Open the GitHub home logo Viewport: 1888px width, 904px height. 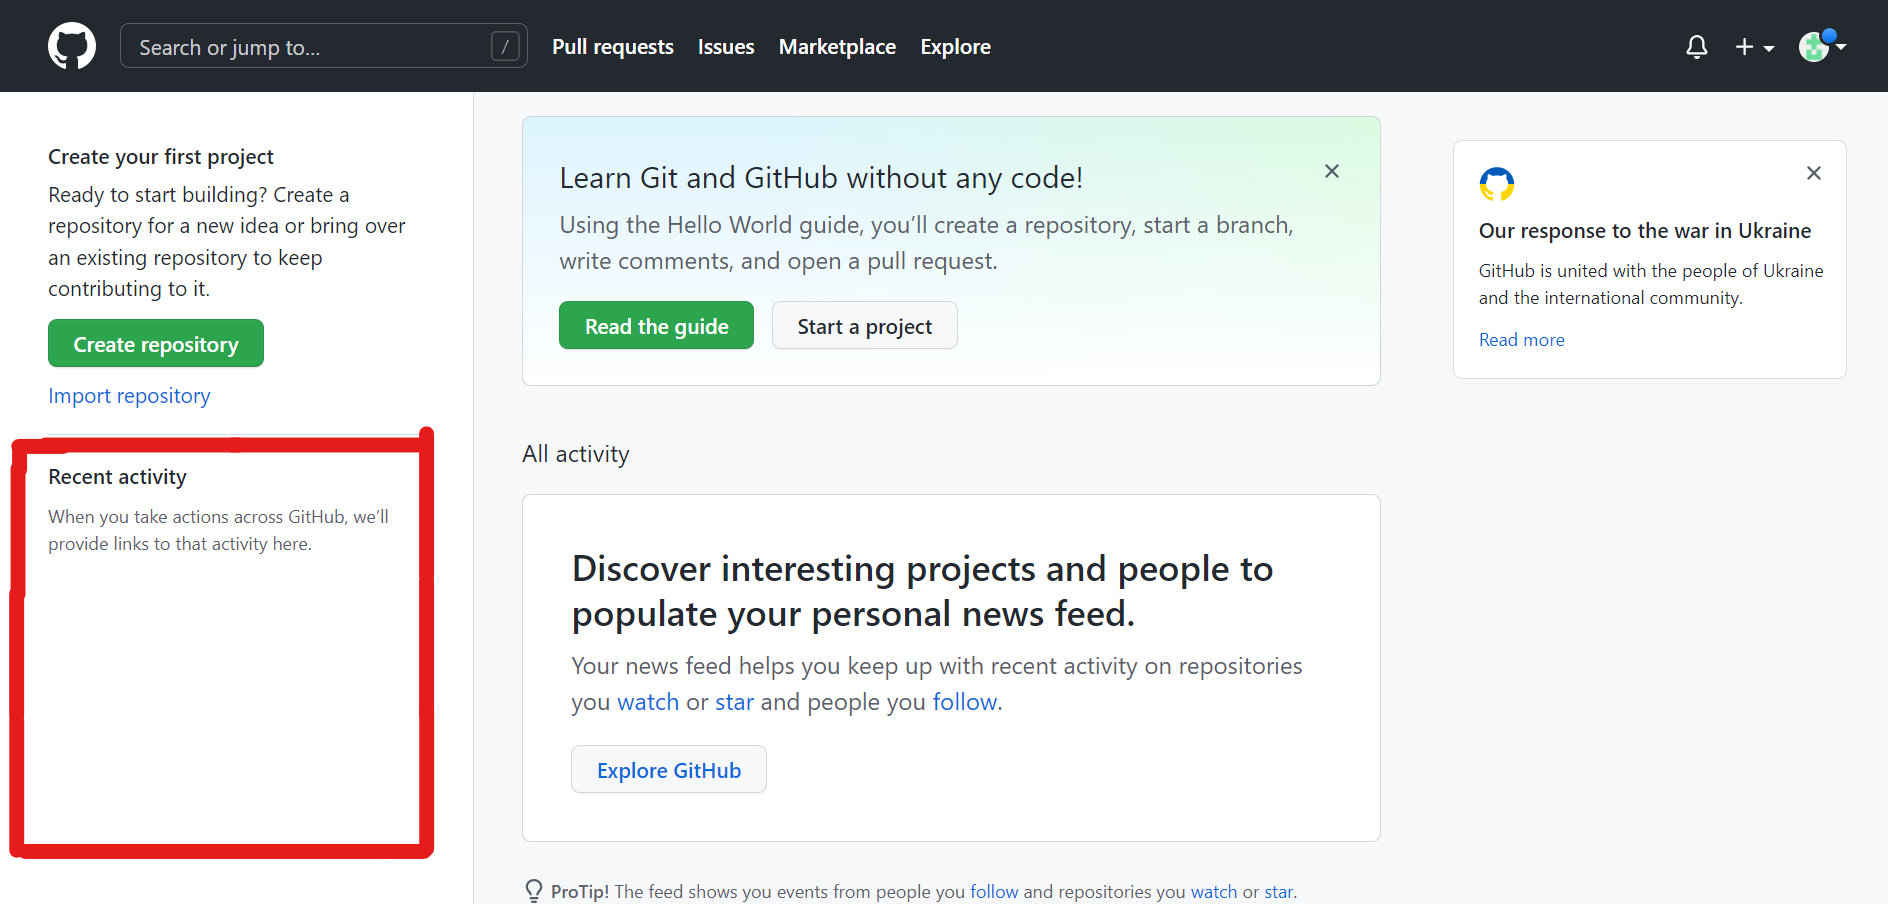click(x=72, y=46)
